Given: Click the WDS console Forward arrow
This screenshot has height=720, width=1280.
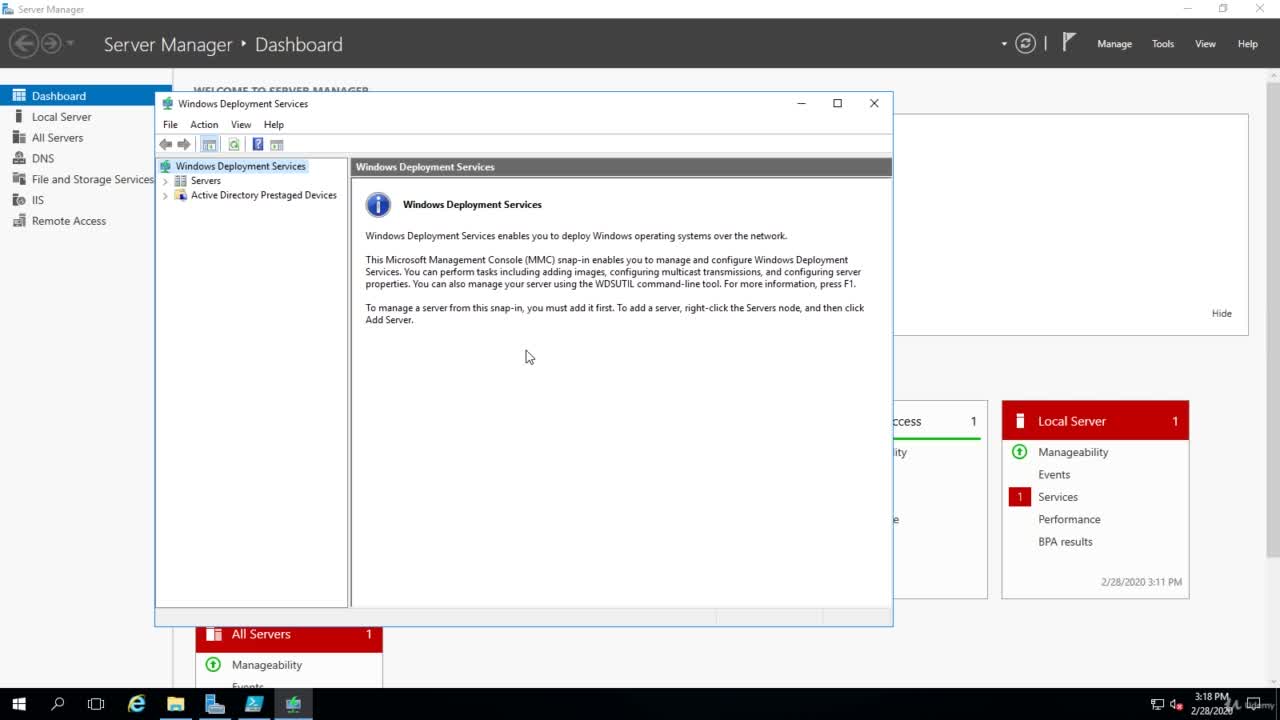Looking at the screenshot, I should coord(184,144).
